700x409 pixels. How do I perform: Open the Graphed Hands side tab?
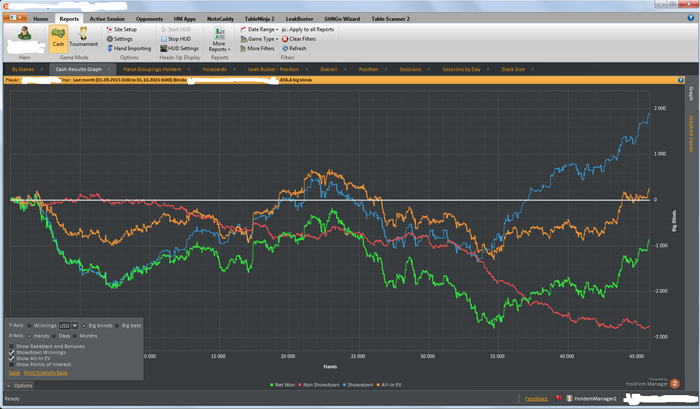(x=691, y=134)
